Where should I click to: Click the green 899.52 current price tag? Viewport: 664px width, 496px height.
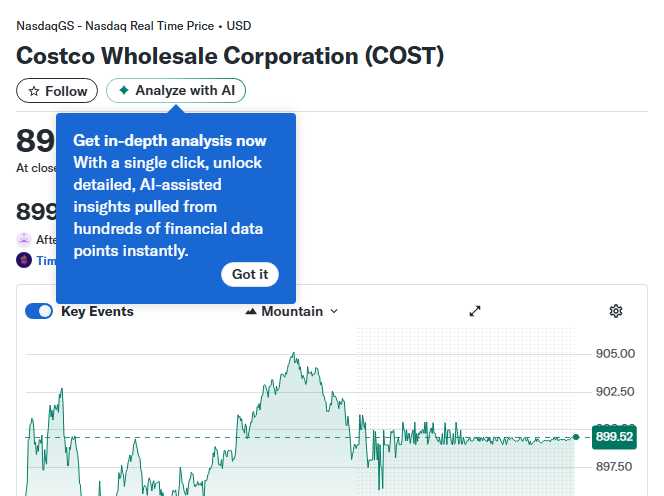pos(614,437)
